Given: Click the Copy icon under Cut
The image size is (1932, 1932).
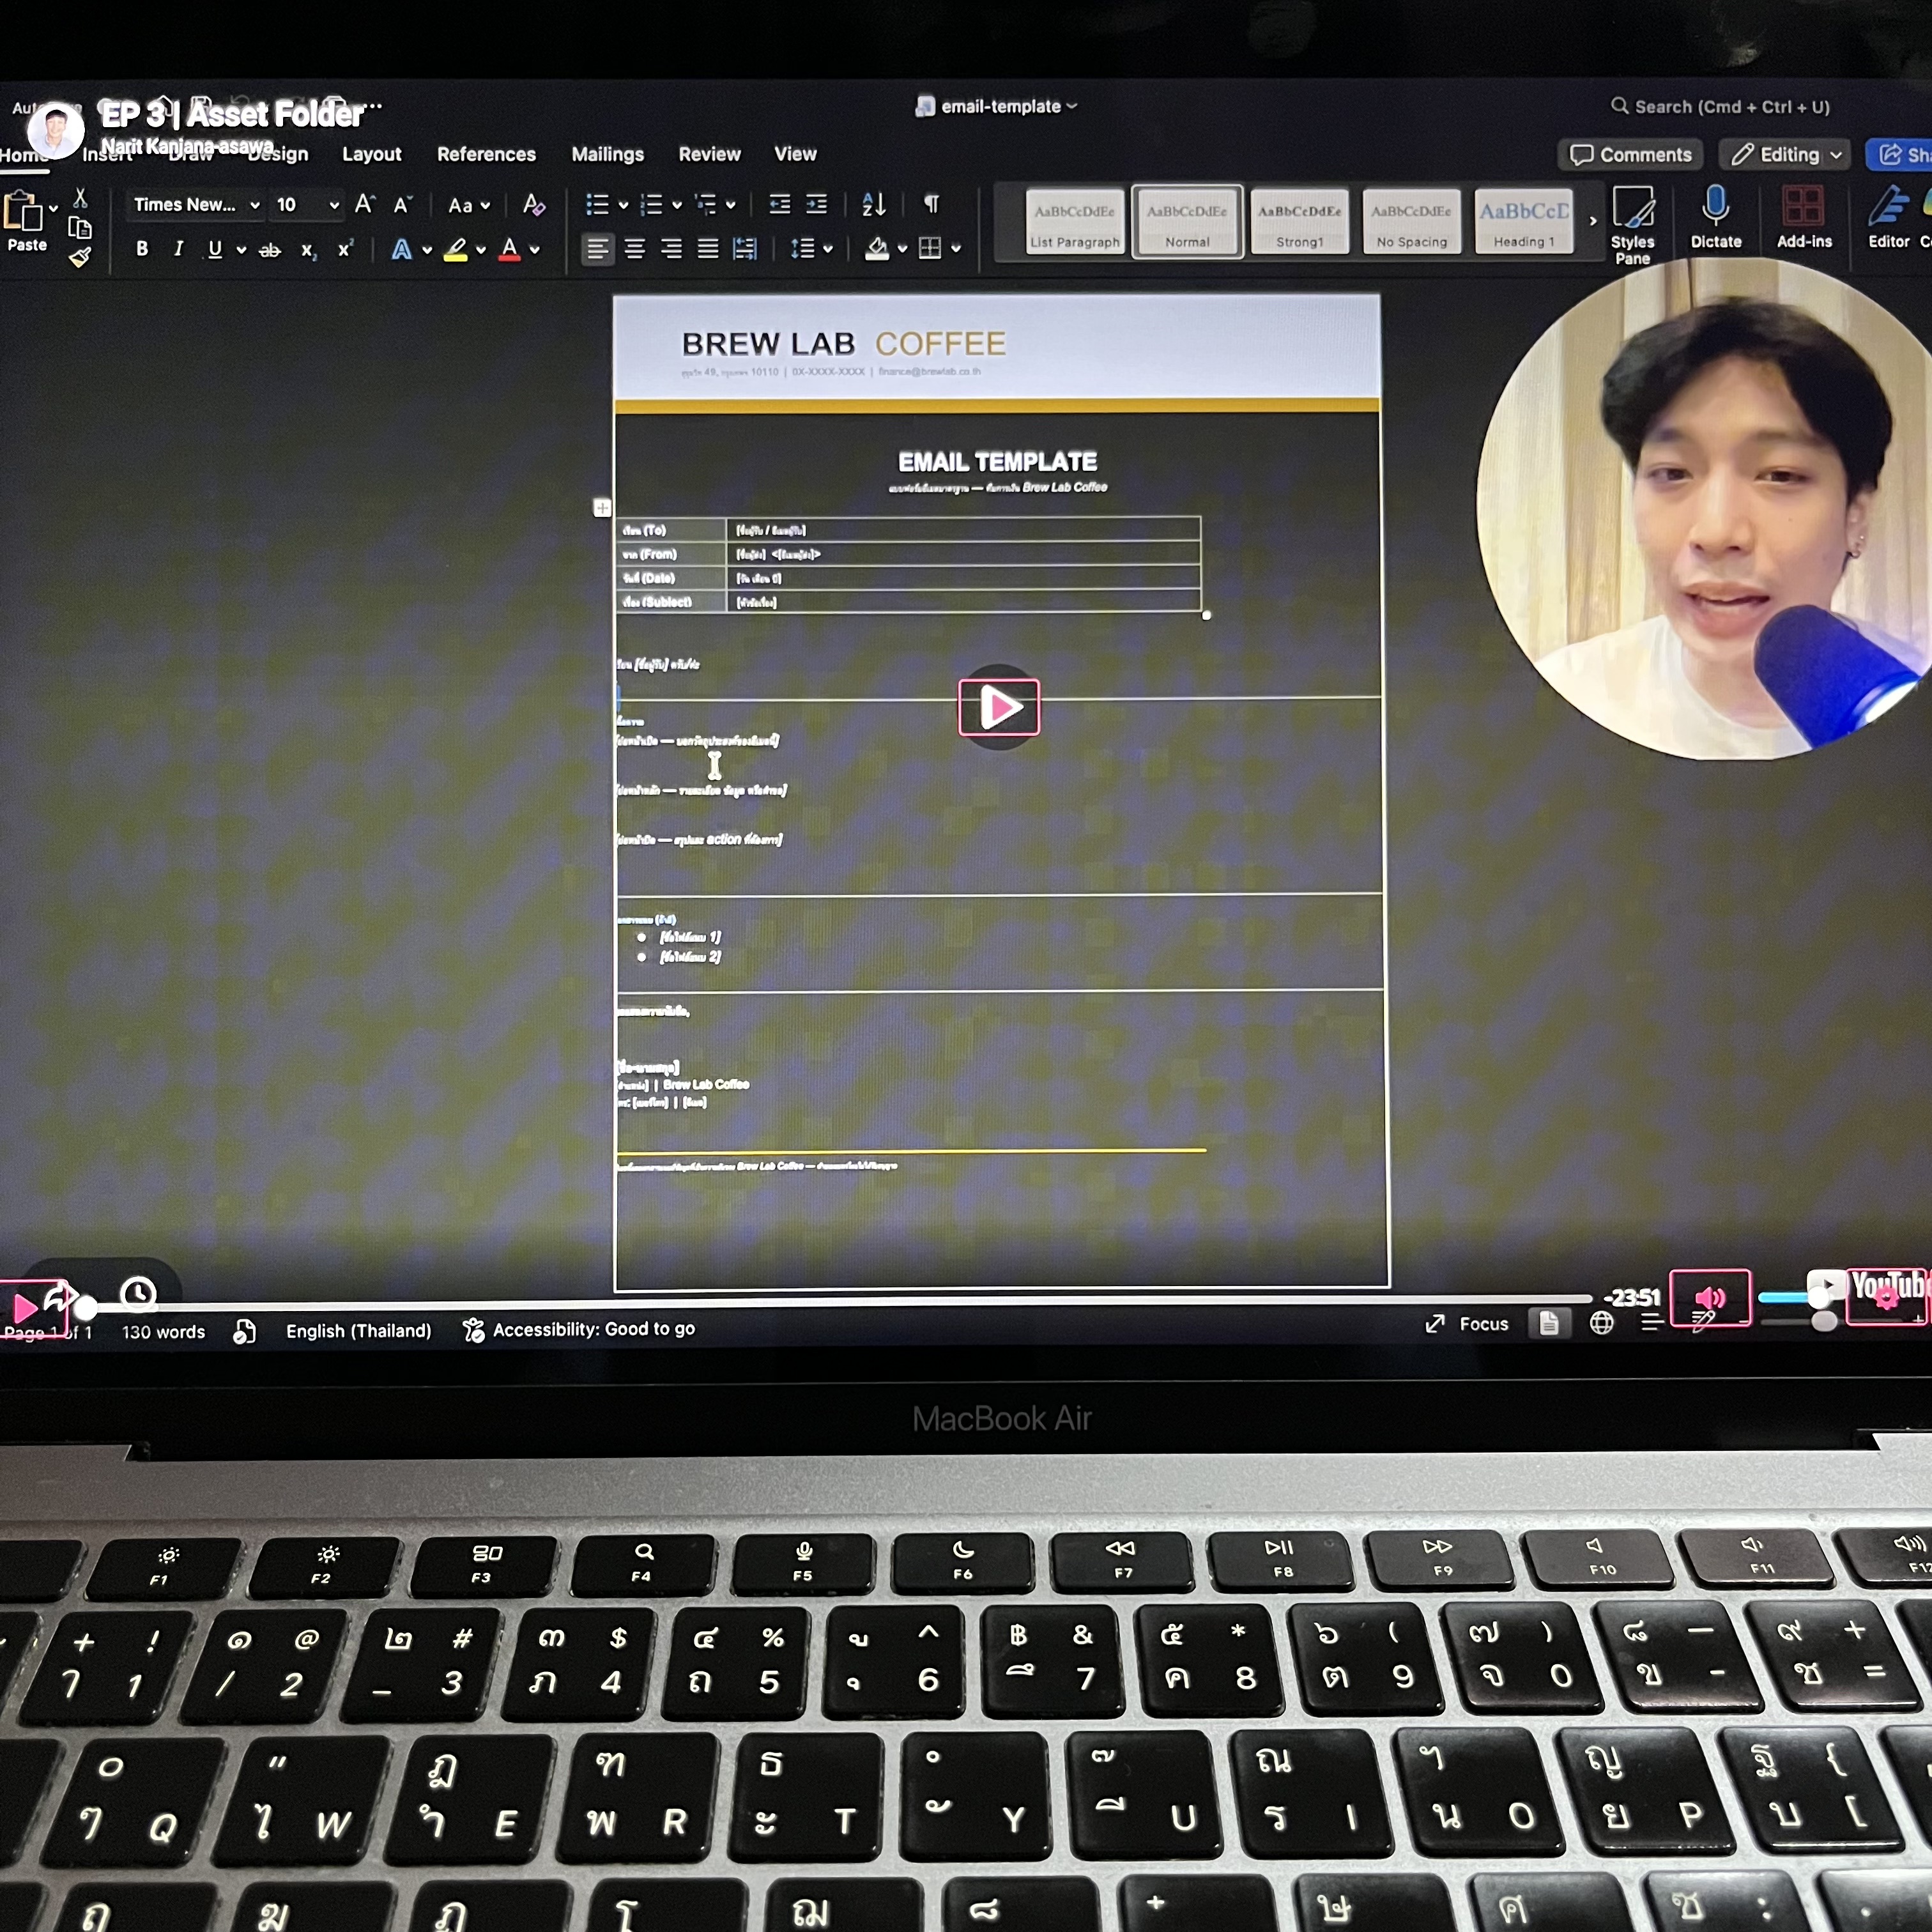Looking at the screenshot, I should [x=79, y=228].
